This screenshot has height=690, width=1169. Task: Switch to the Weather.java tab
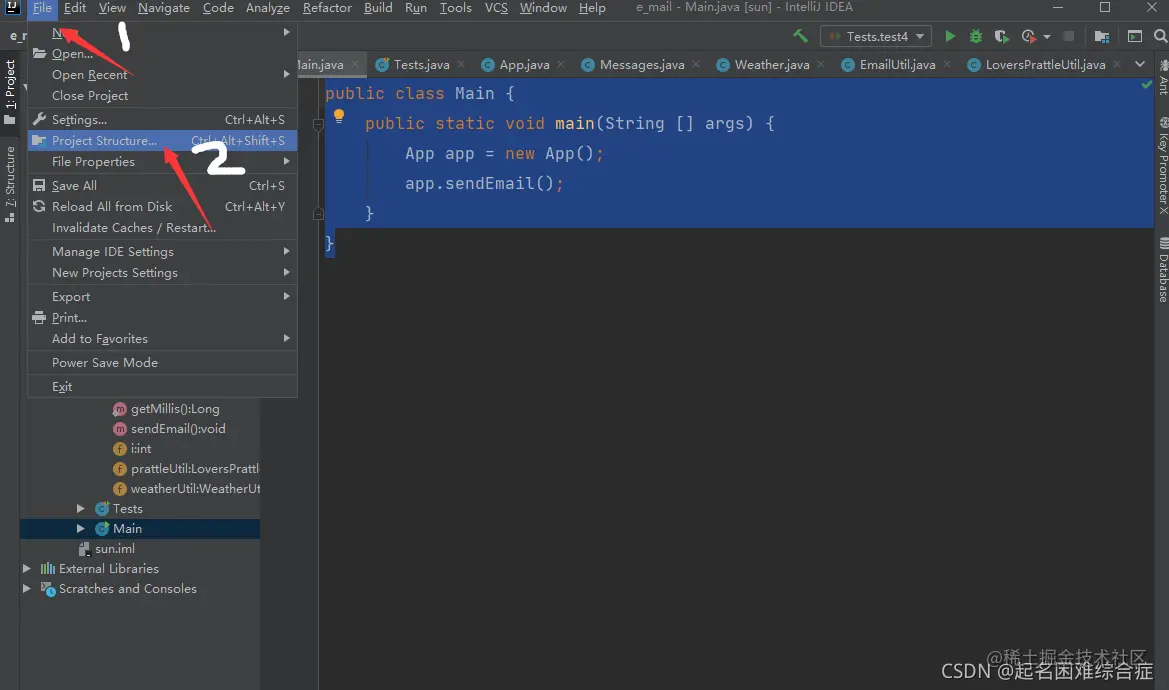point(772,65)
